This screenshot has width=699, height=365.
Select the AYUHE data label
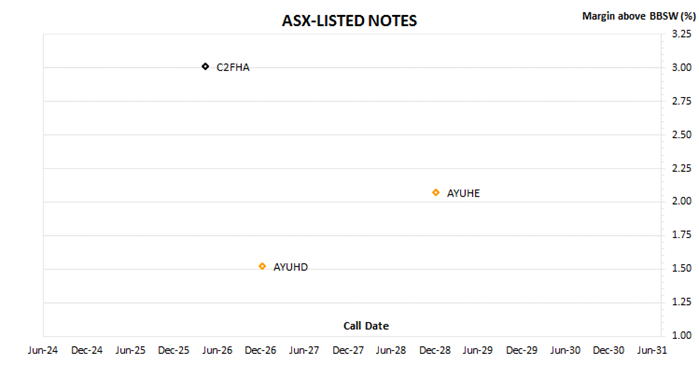(x=463, y=193)
